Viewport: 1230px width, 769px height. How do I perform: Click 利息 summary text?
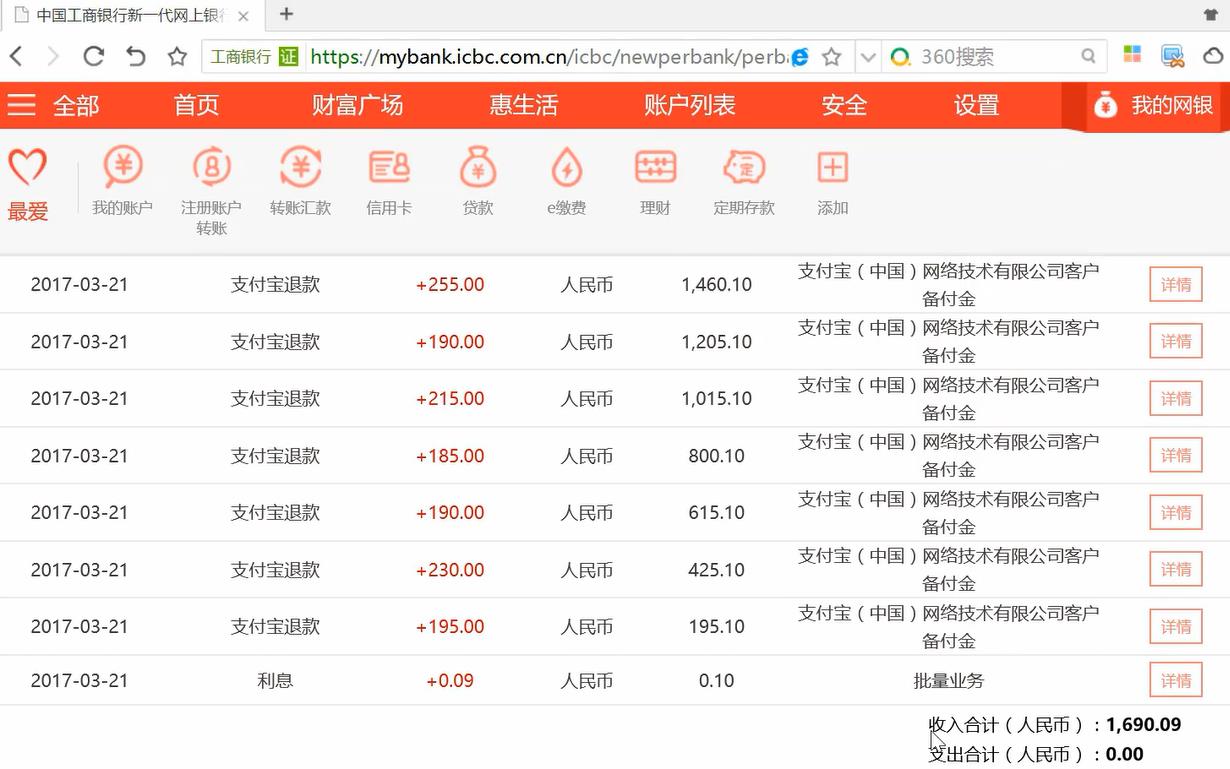tap(275, 681)
